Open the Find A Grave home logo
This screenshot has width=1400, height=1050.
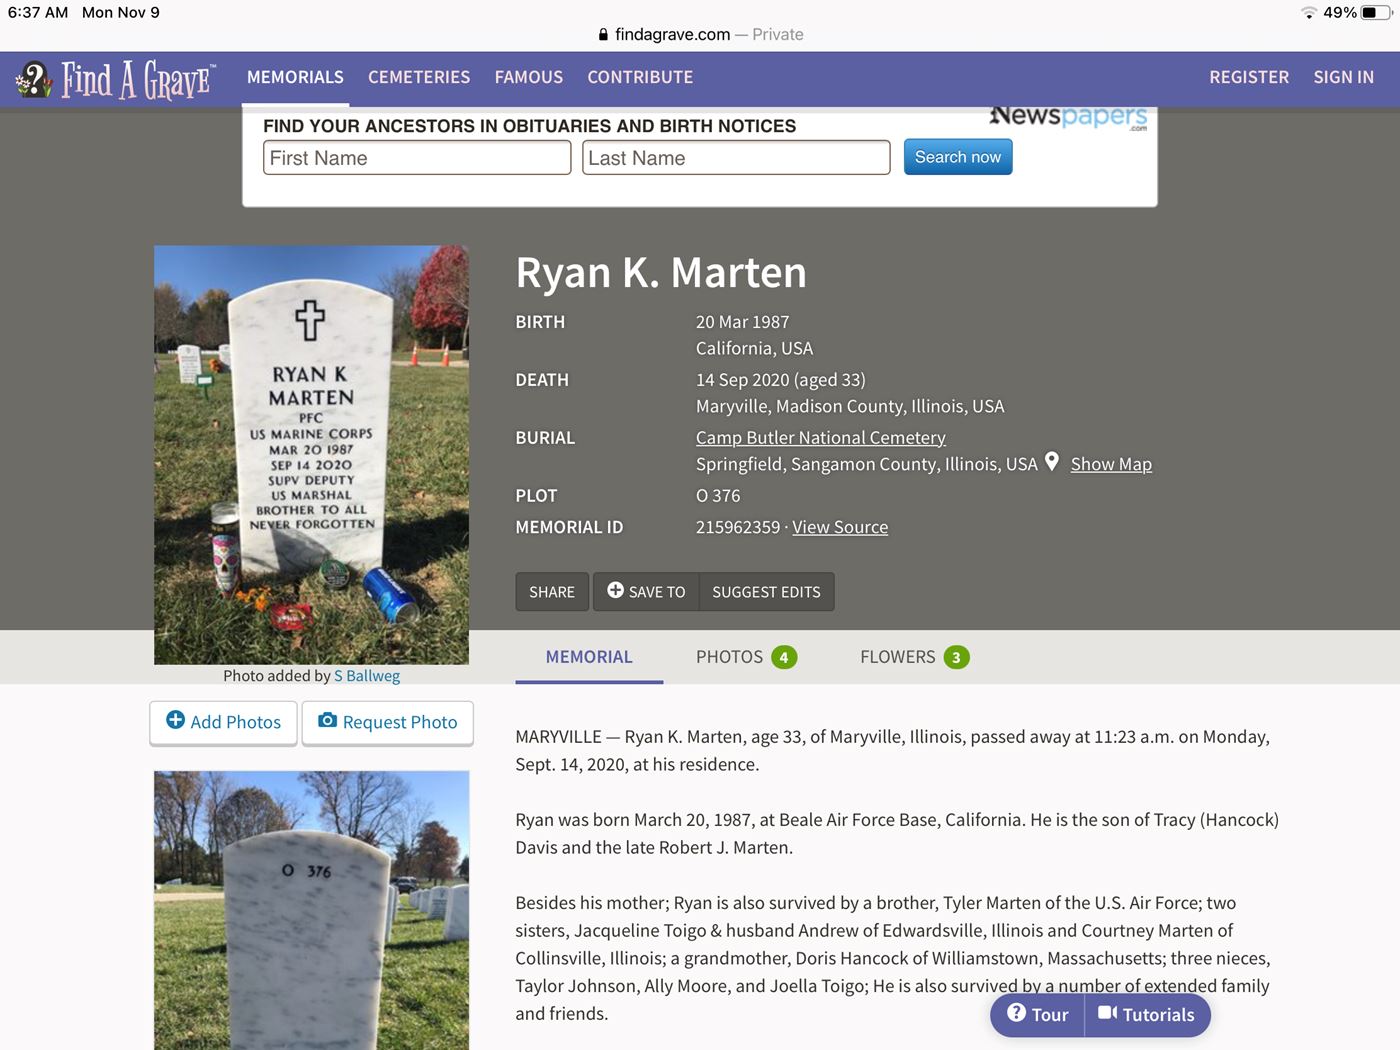tap(116, 79)
